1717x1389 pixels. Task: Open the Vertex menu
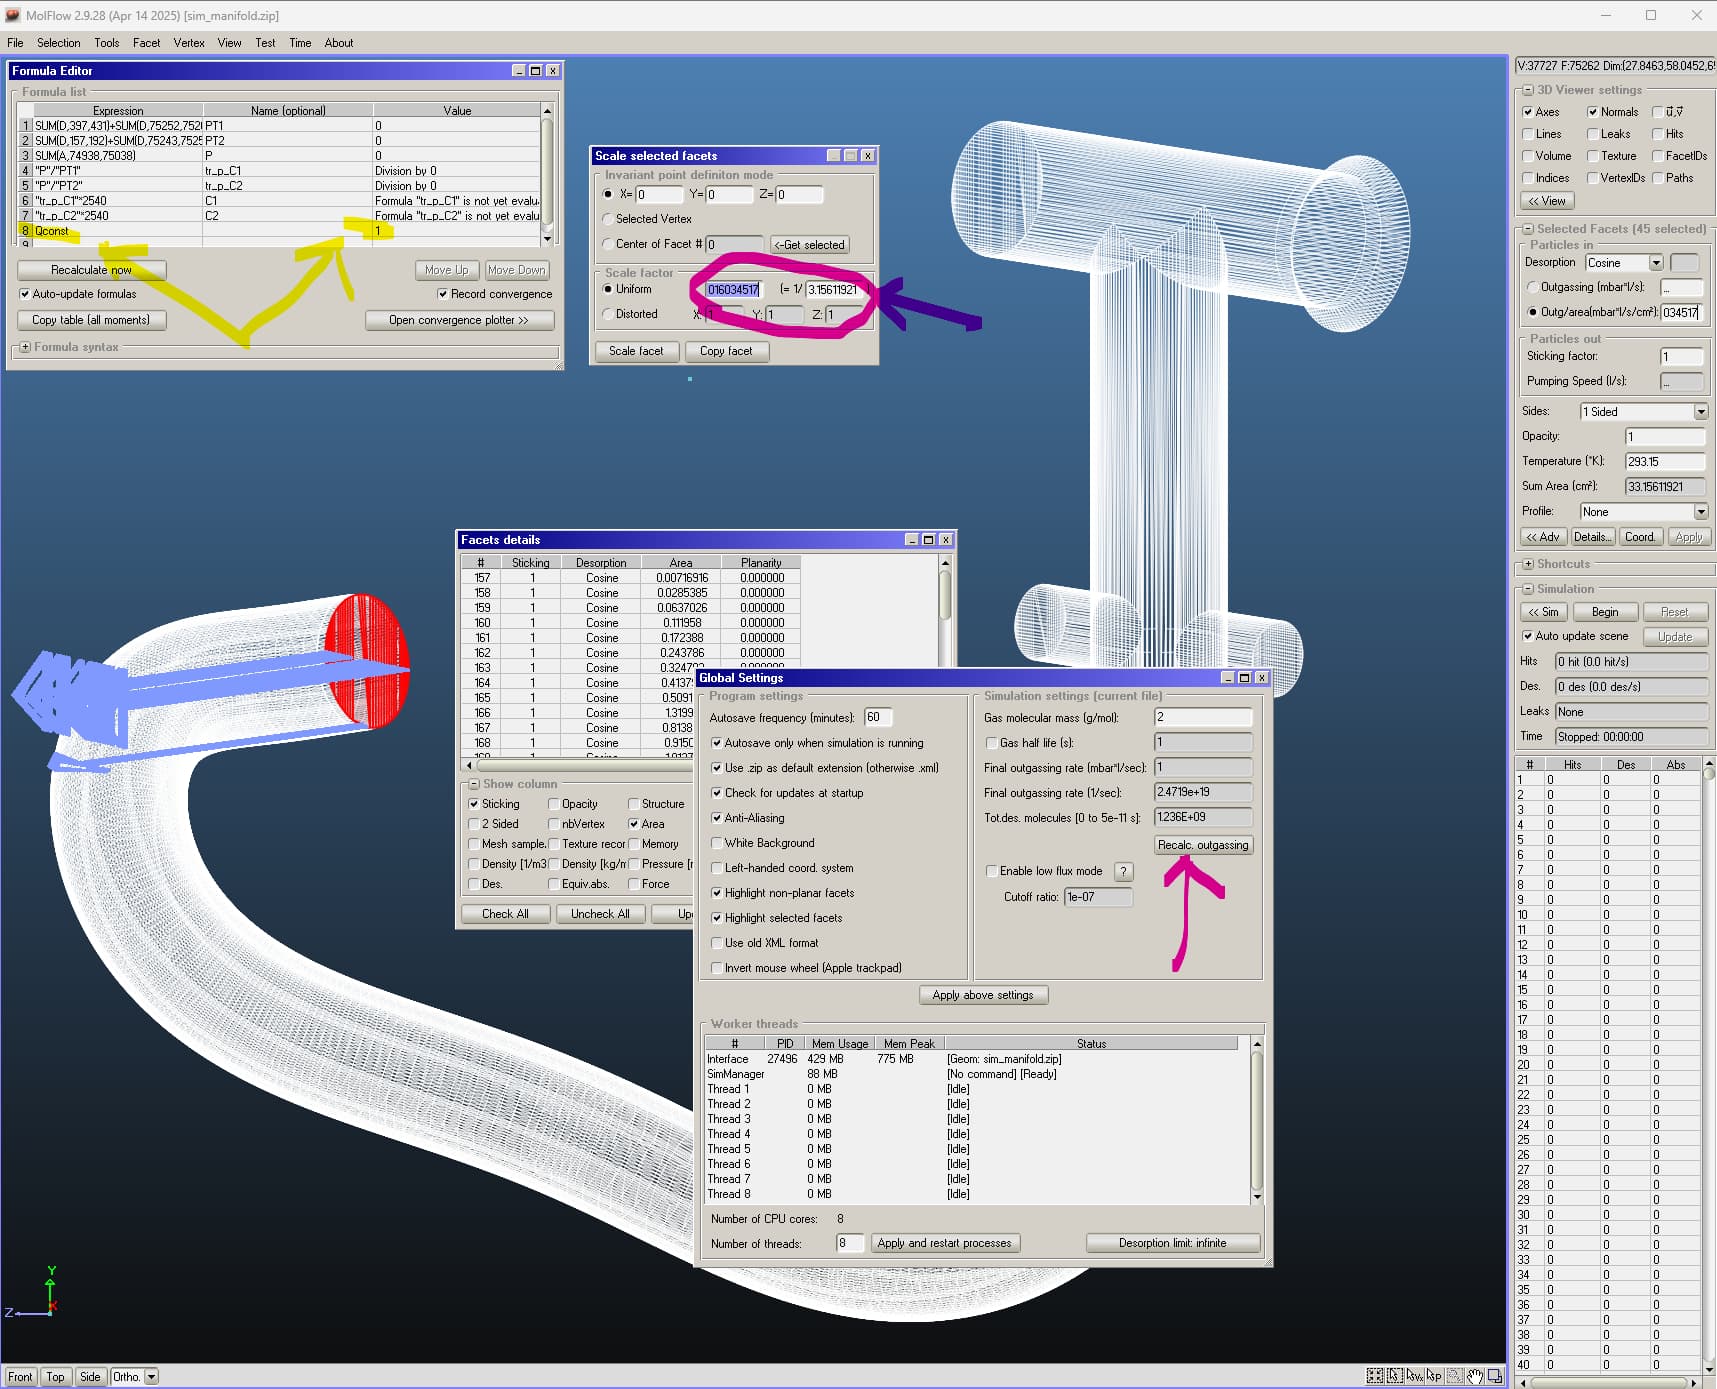coord(189,43)
